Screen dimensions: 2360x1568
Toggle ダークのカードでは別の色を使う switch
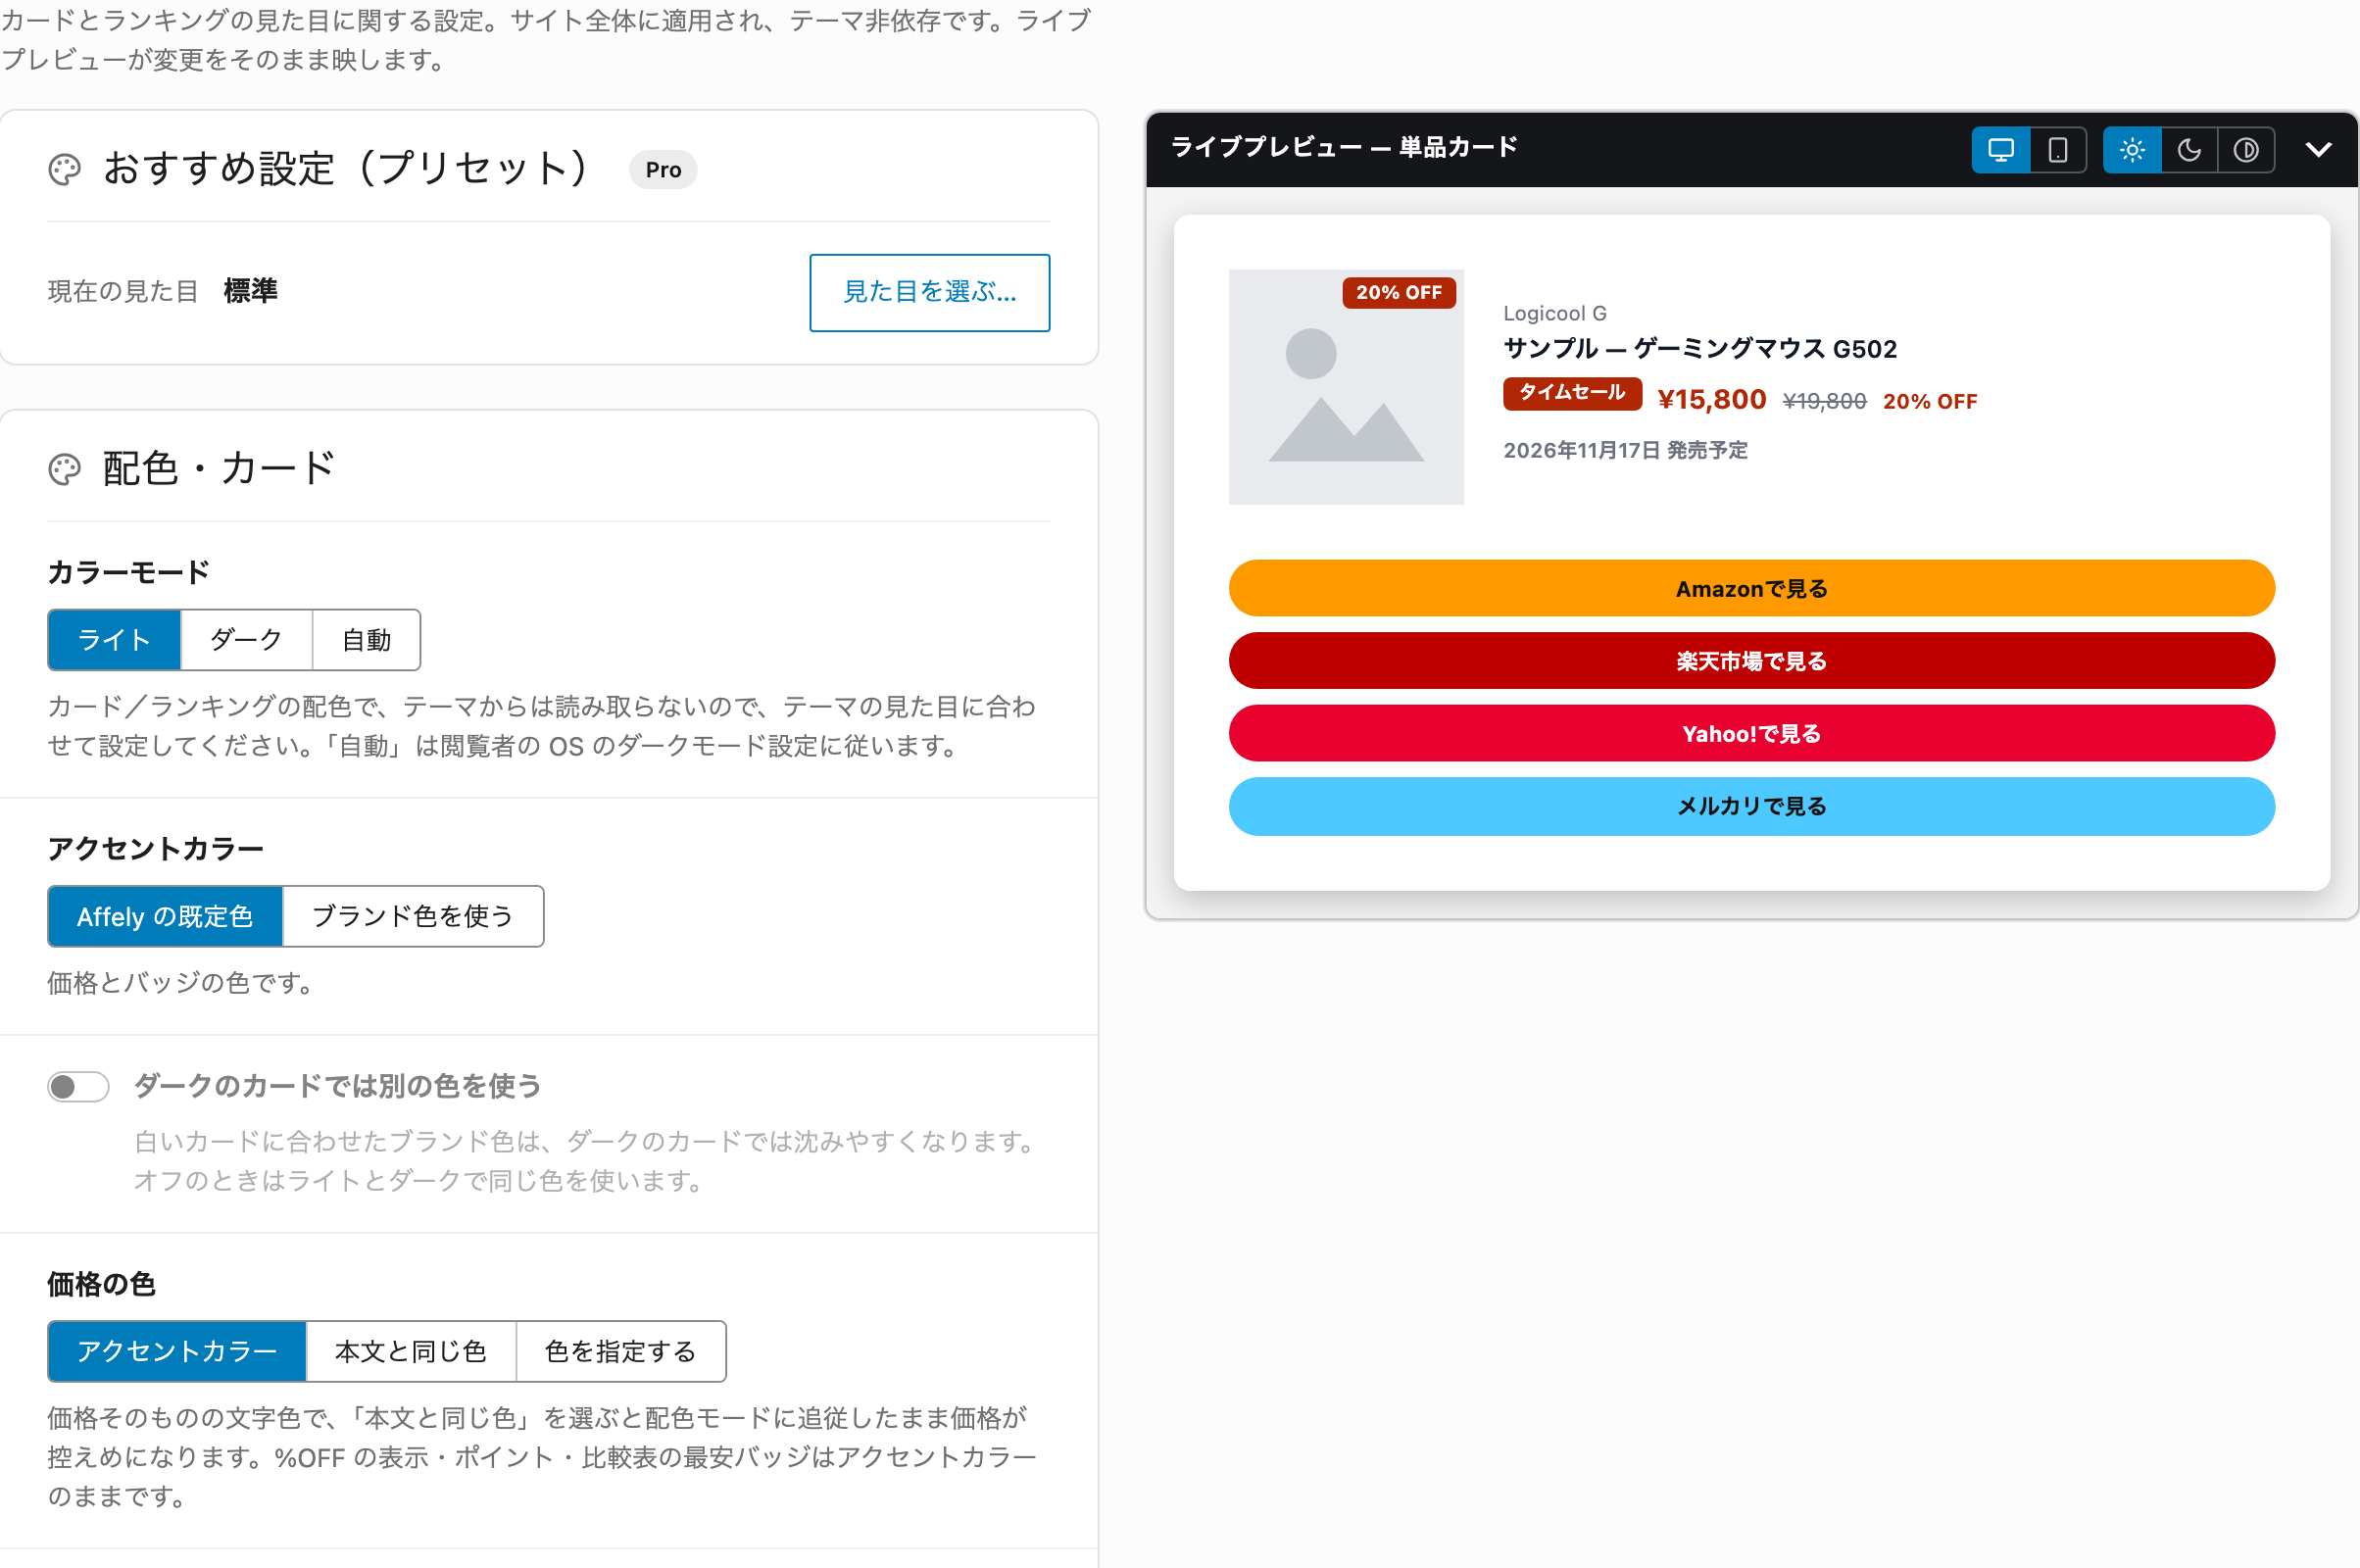point(78,1086)
